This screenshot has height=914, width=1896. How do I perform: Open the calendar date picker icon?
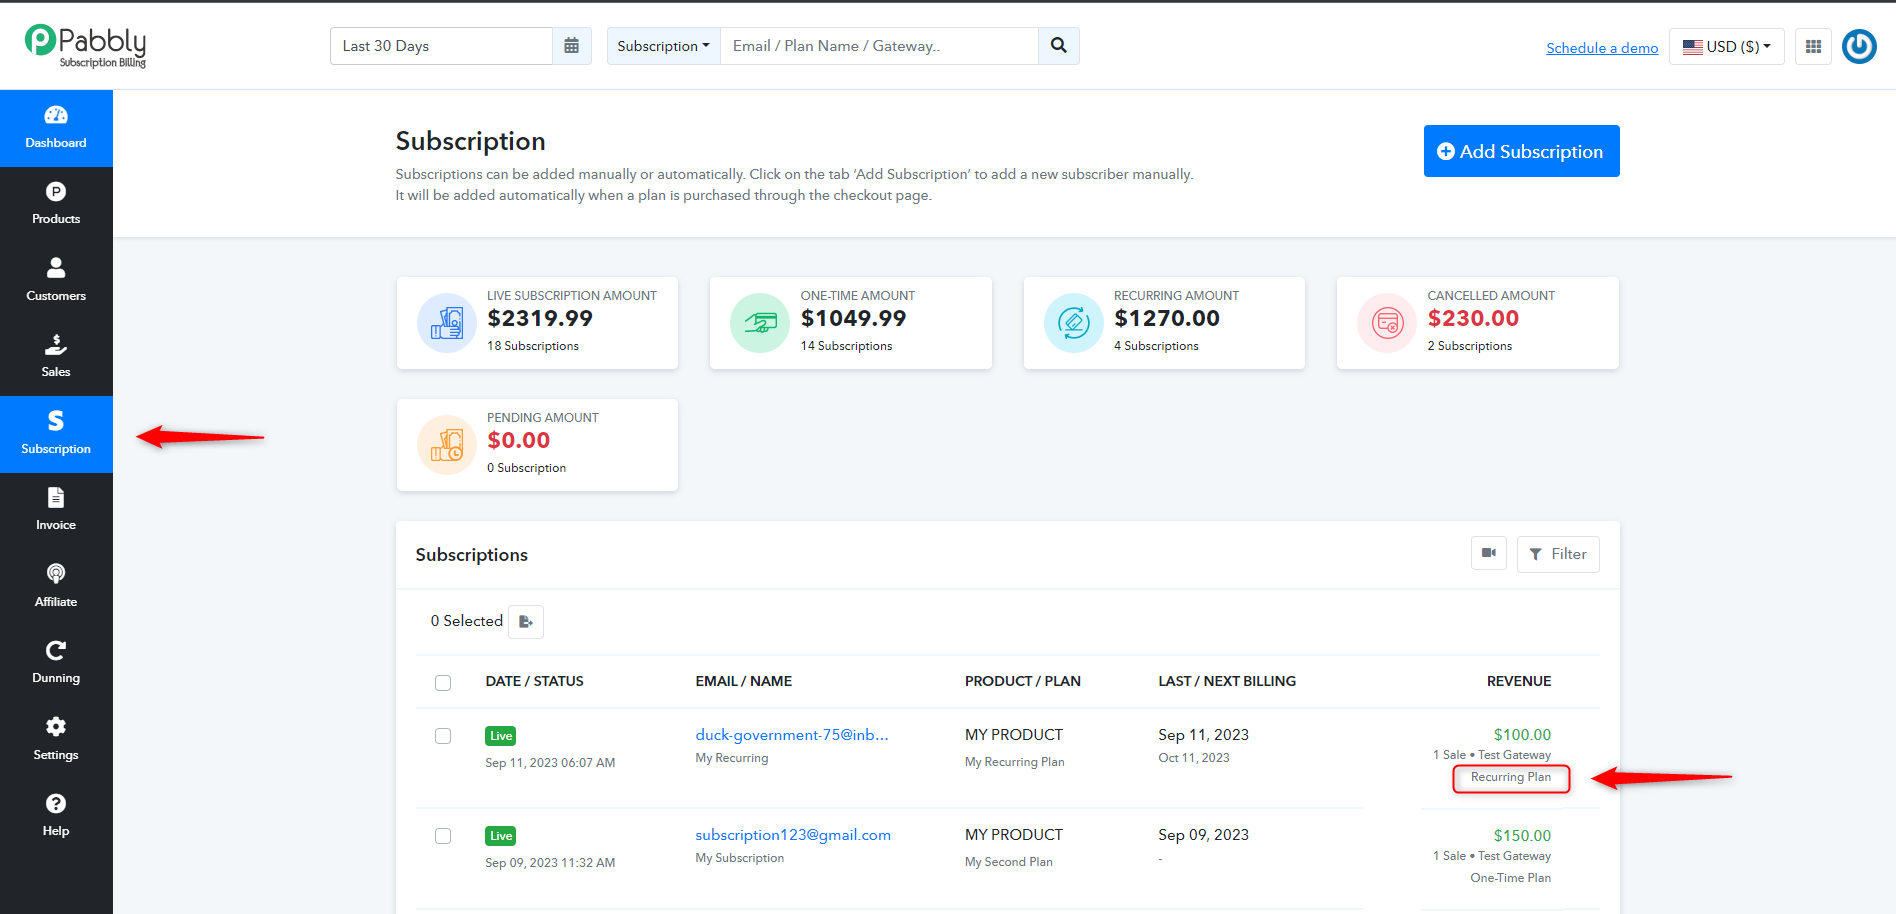pyautogui.click(x=571, y=46)
